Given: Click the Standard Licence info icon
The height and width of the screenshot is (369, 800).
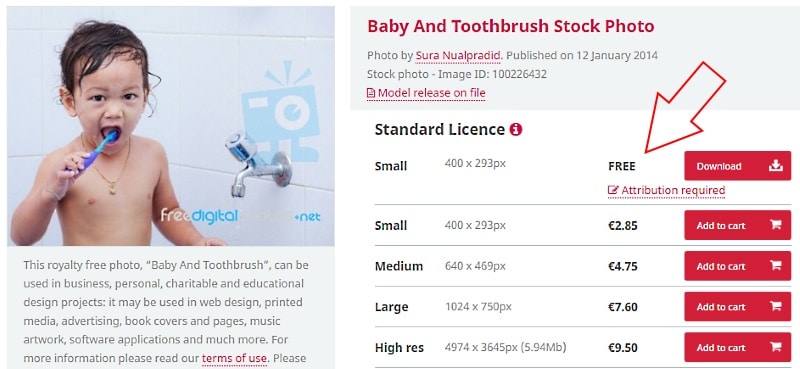Looking at the screenshot, I should point(516,130).
